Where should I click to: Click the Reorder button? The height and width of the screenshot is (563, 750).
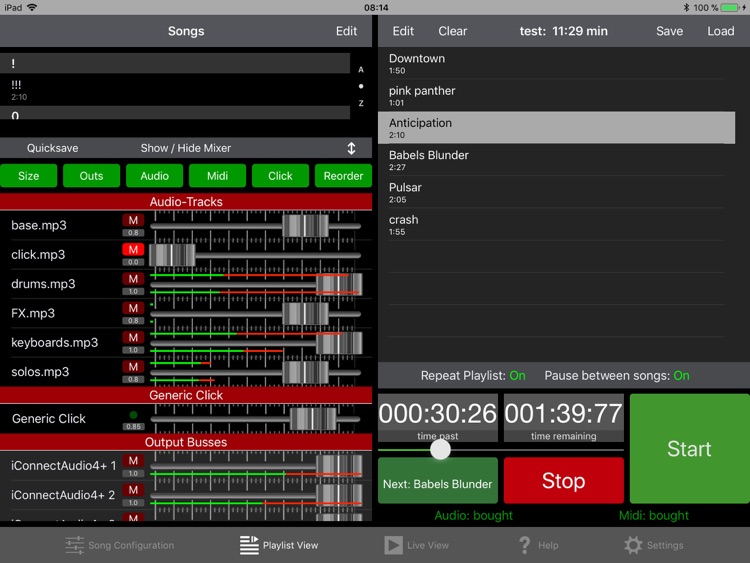point(343,176)
